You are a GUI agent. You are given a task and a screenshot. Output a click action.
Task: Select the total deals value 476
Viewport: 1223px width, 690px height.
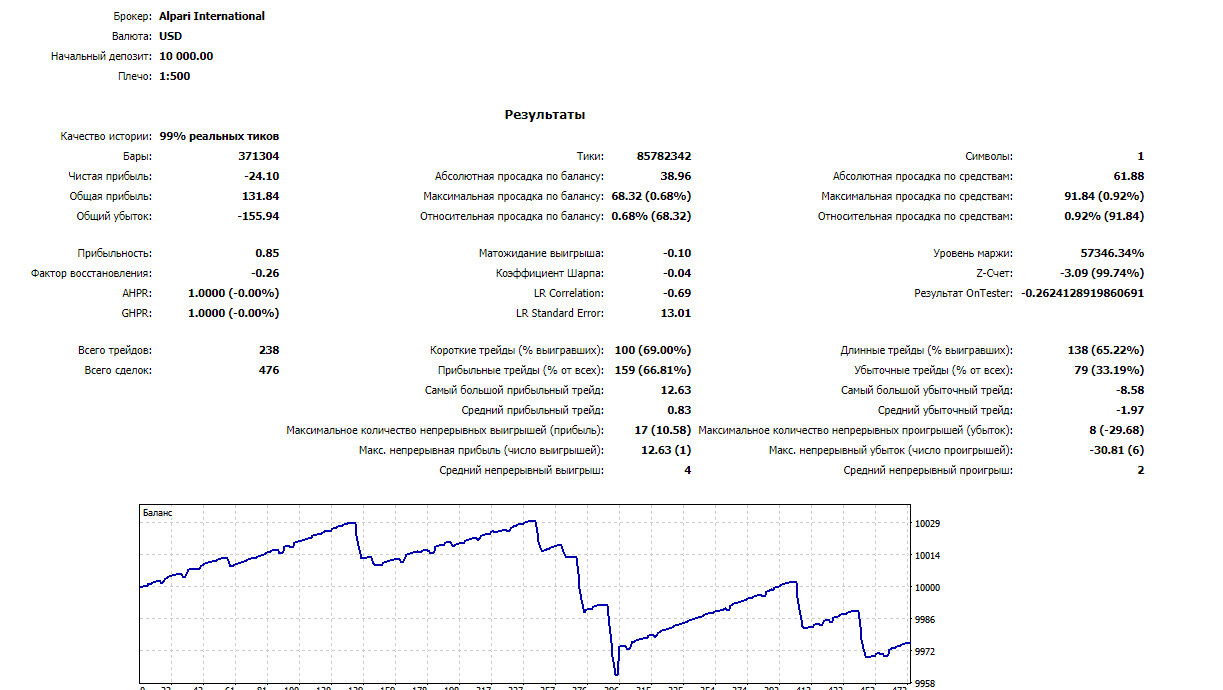(269, 370)
